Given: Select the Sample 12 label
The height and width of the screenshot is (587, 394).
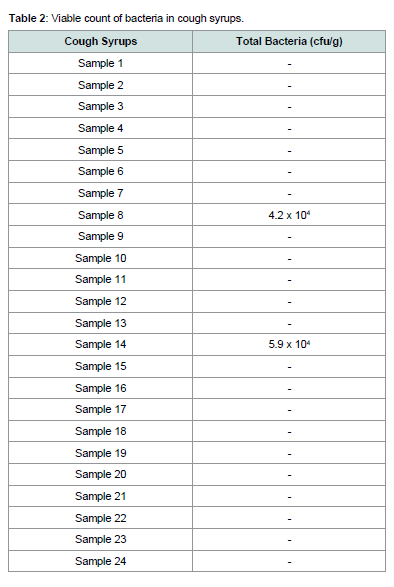Looking at the screenshot, I should point(100,301).
